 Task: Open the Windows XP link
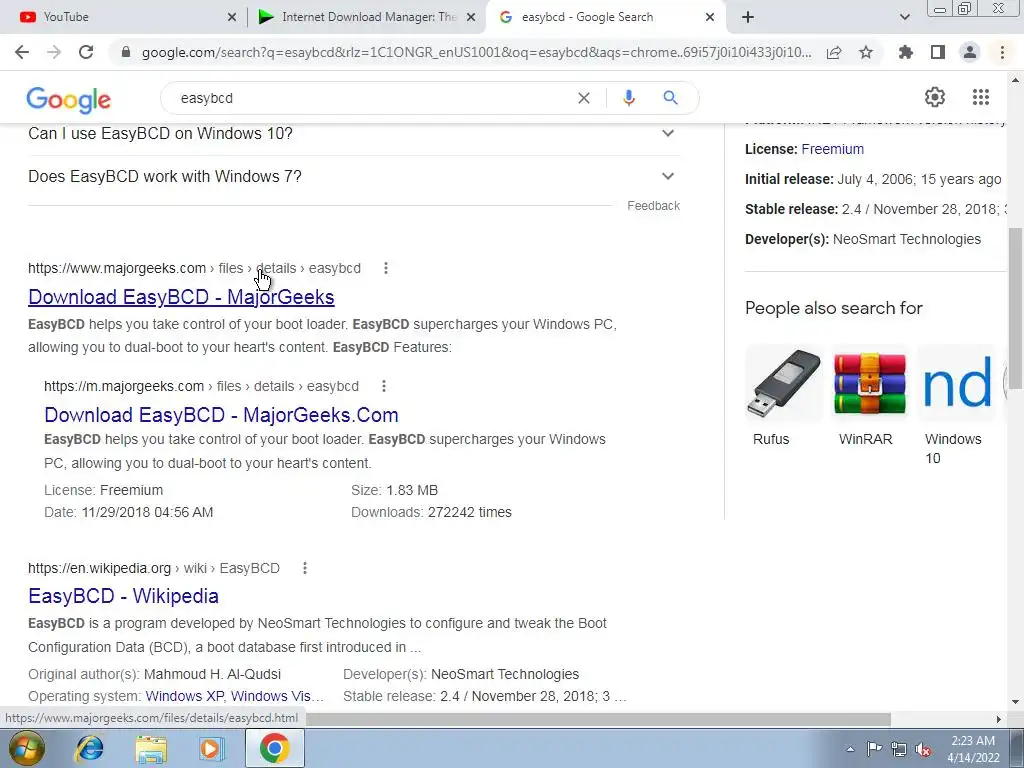[184, 696]
